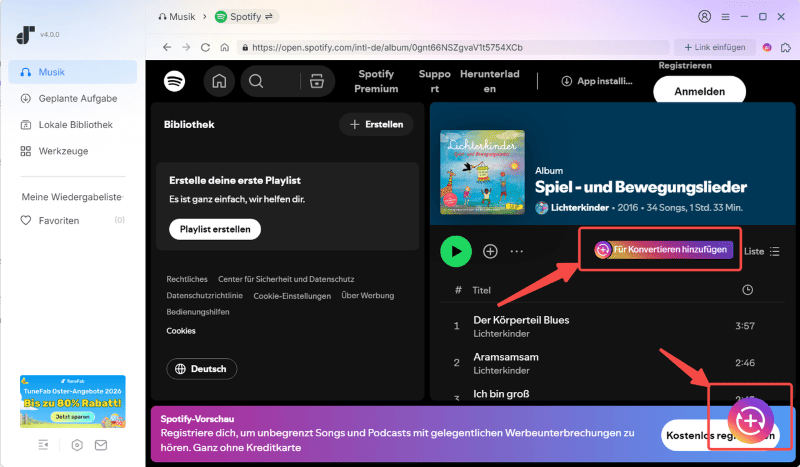800x467 pixels.
Task: Open Rechtliches link
Action: coord(187,279)
